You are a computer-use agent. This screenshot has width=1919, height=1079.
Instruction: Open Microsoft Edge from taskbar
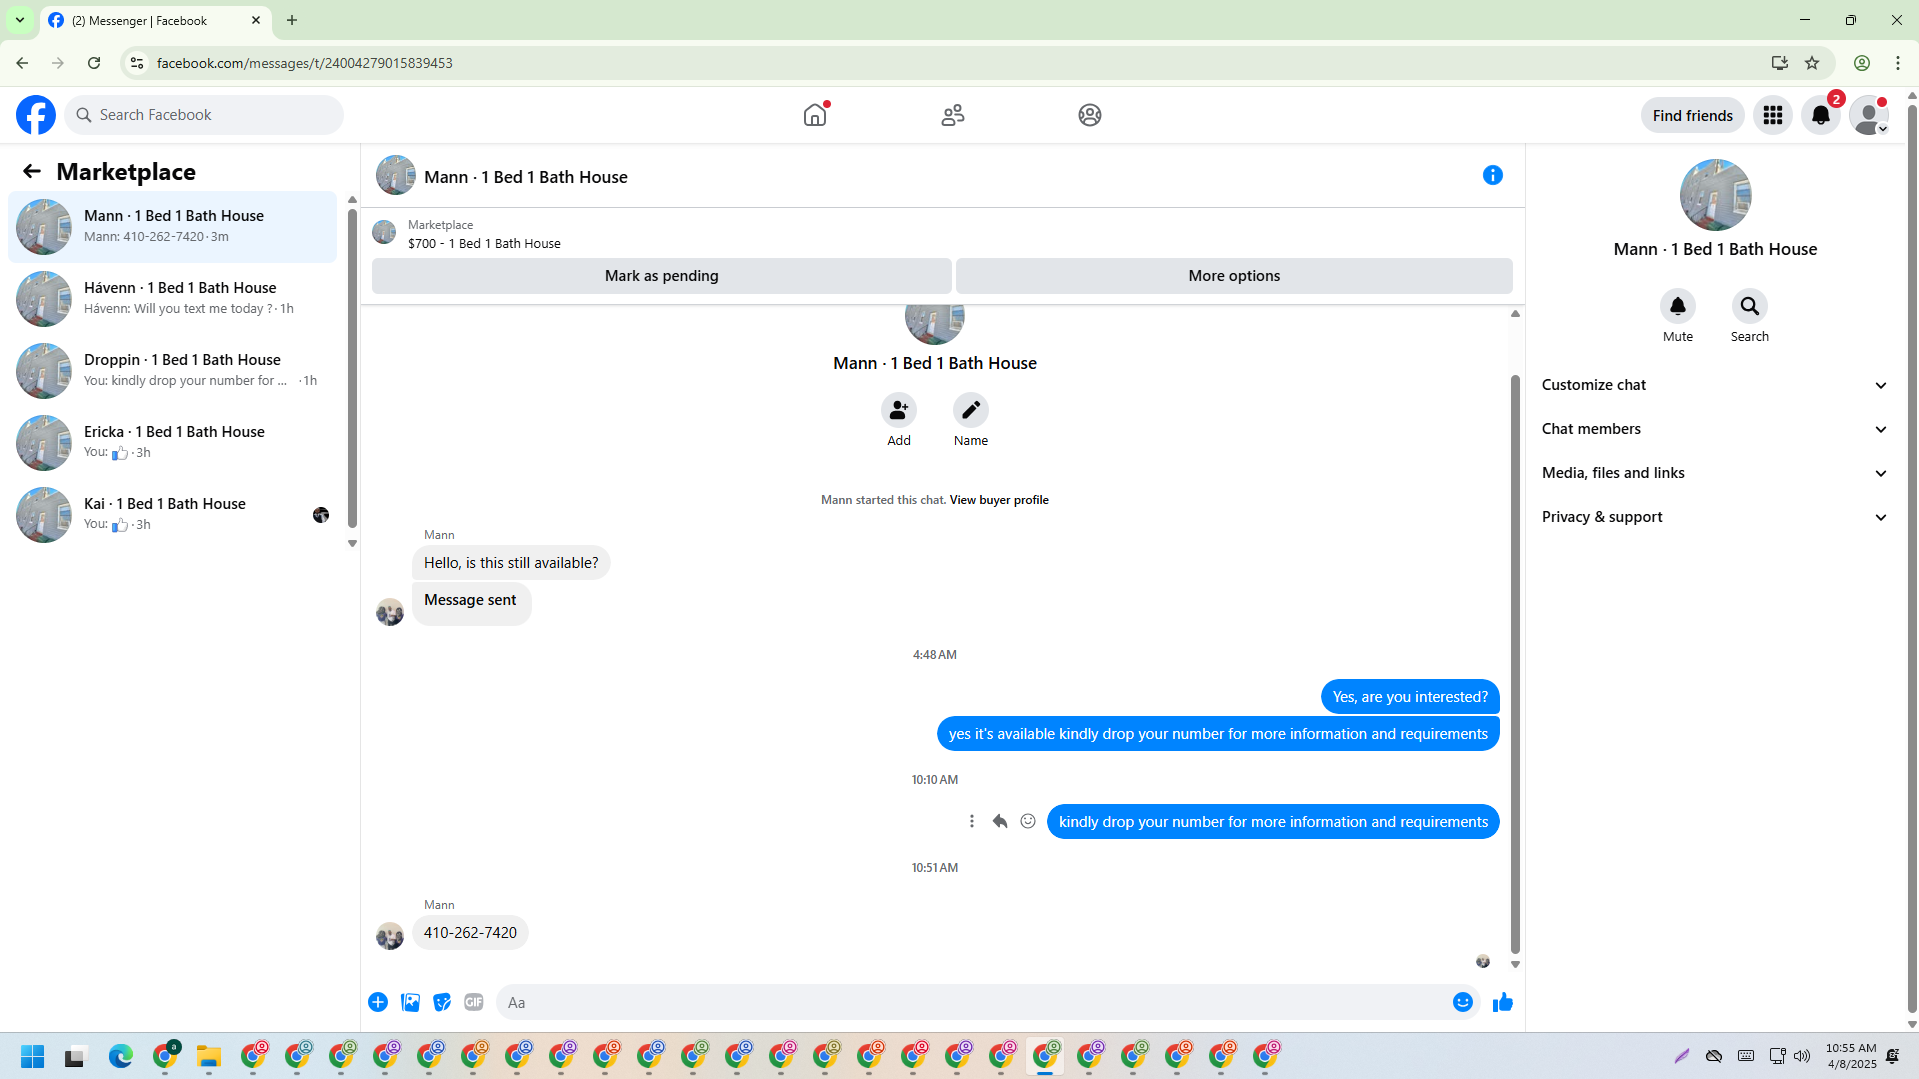121,1056
